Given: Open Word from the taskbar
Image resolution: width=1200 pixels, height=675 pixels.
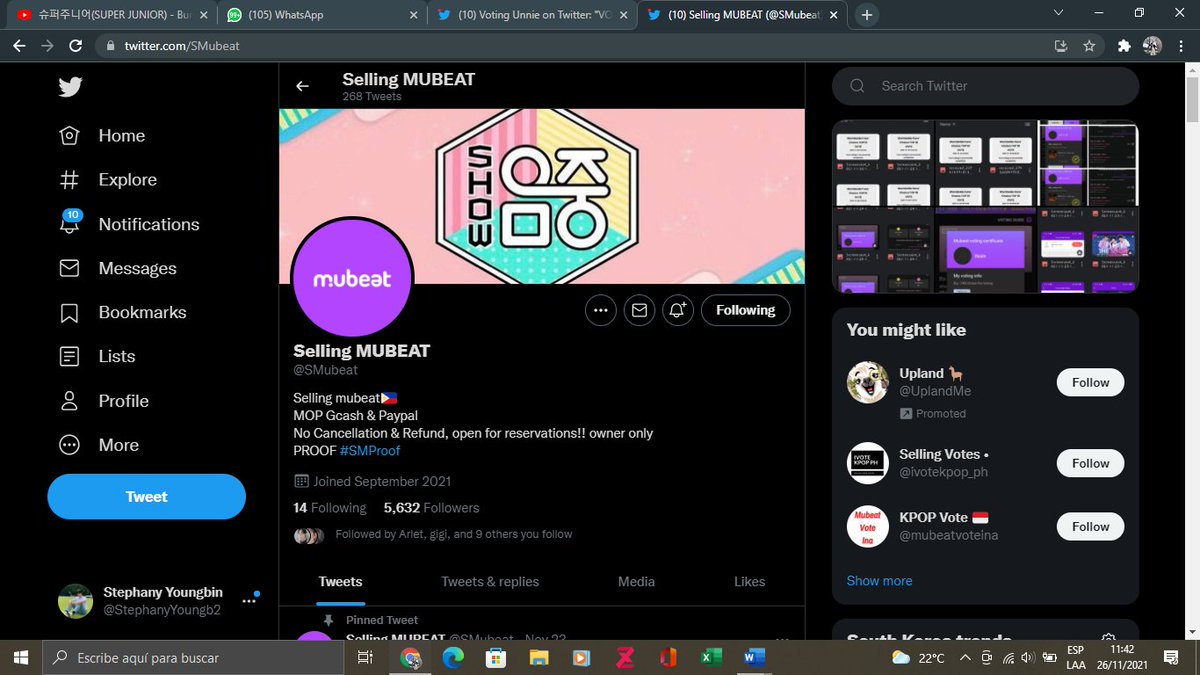Looking at the screenshot, I should pos(754,658).
